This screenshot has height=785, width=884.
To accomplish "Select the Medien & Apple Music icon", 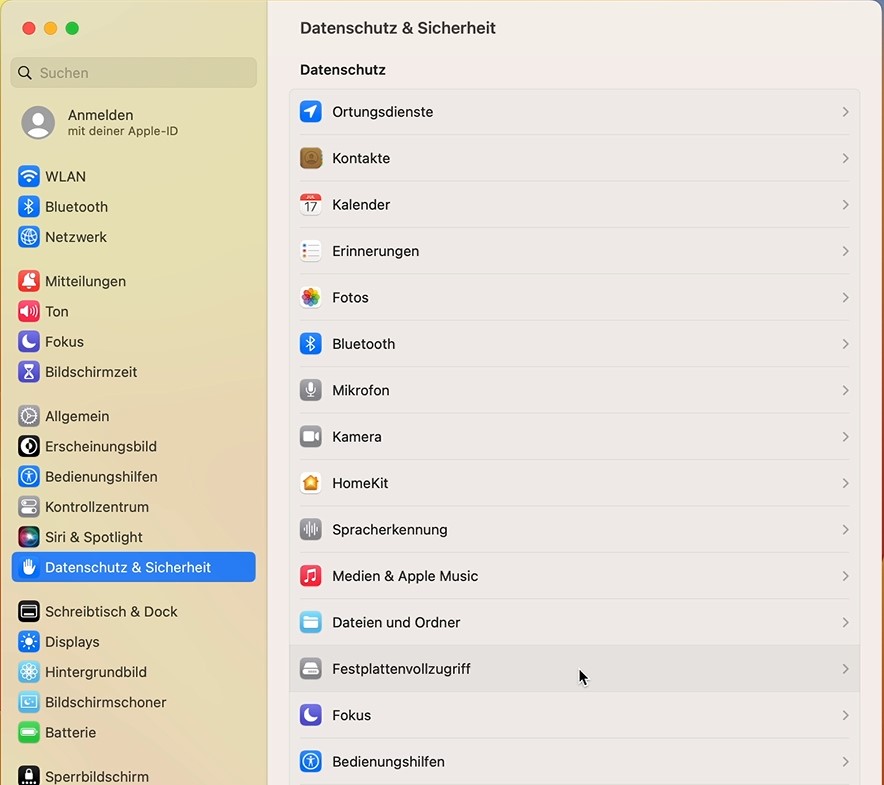I will 311,576.
